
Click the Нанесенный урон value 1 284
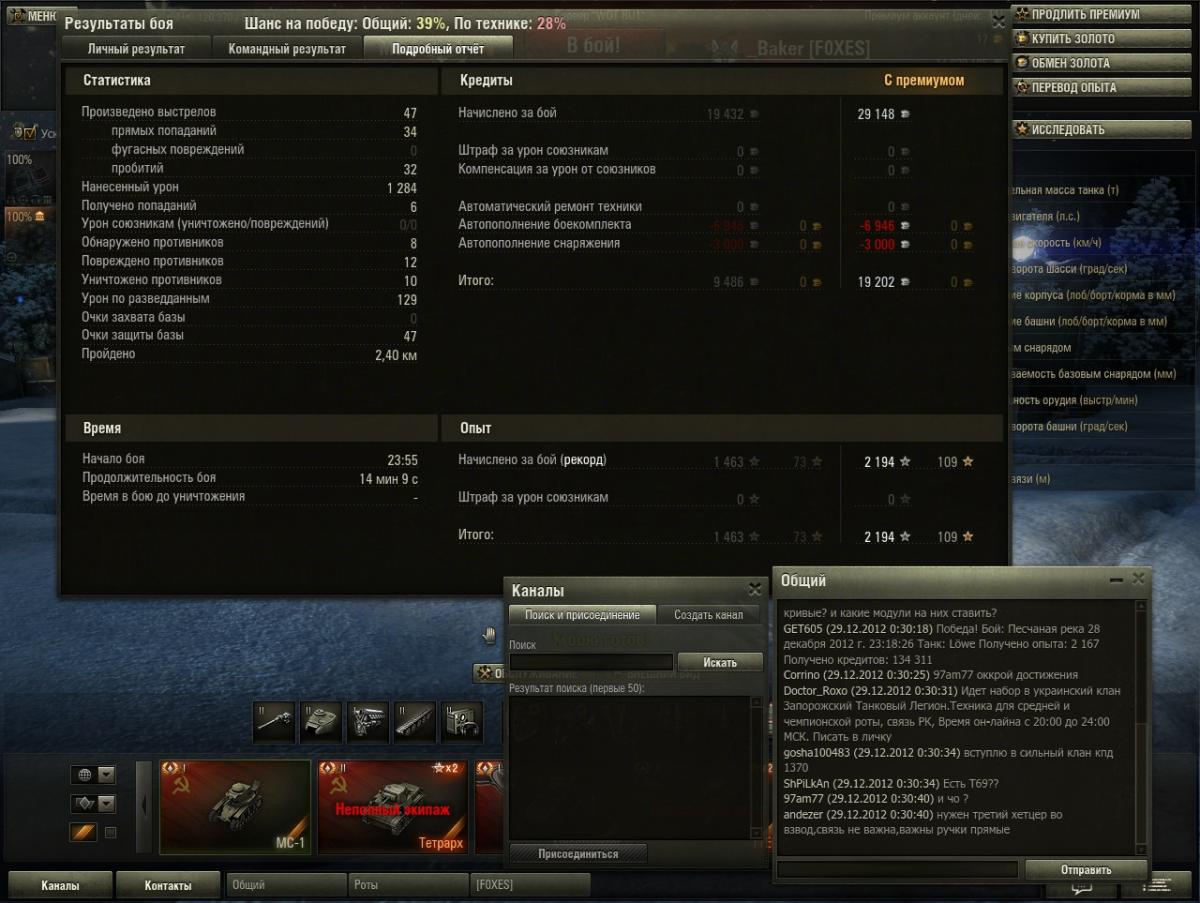(402, 187)
